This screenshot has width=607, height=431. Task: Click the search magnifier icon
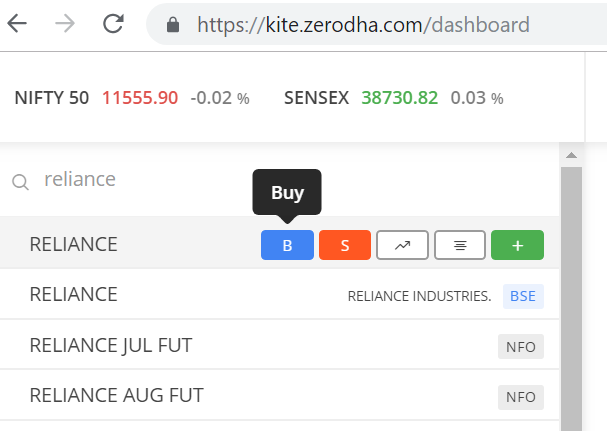(x=20, y=182)
